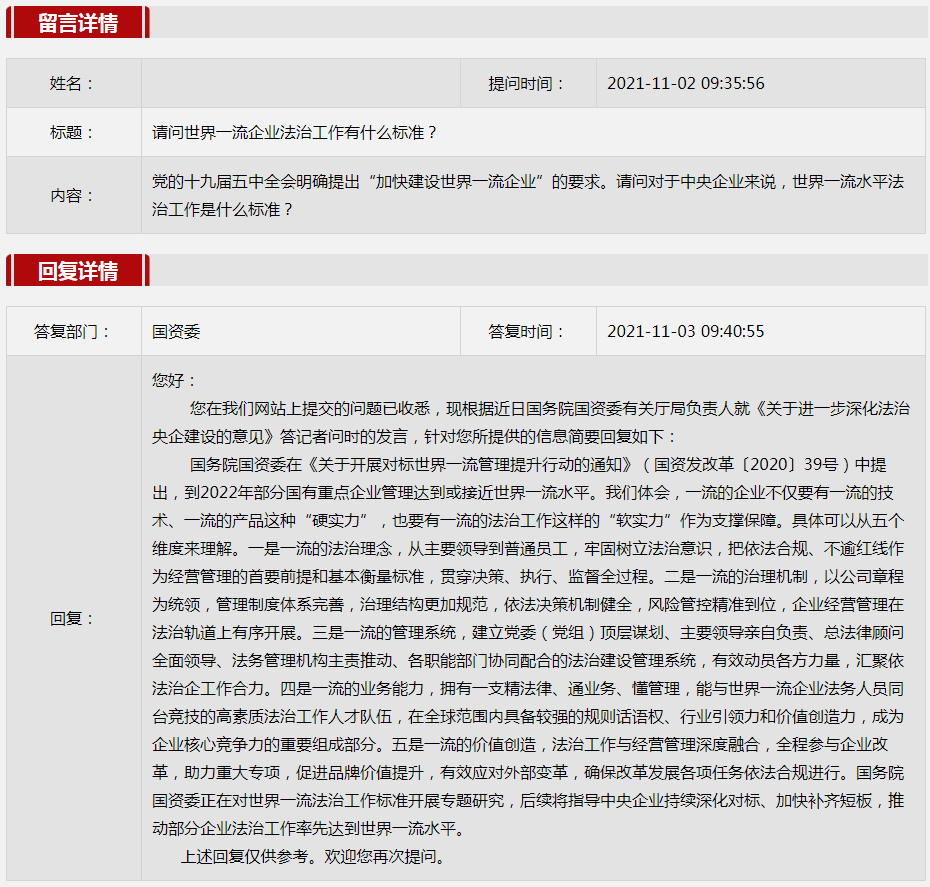
Task: Click the 留言详情 section header
Action: (x=77, y=23)
